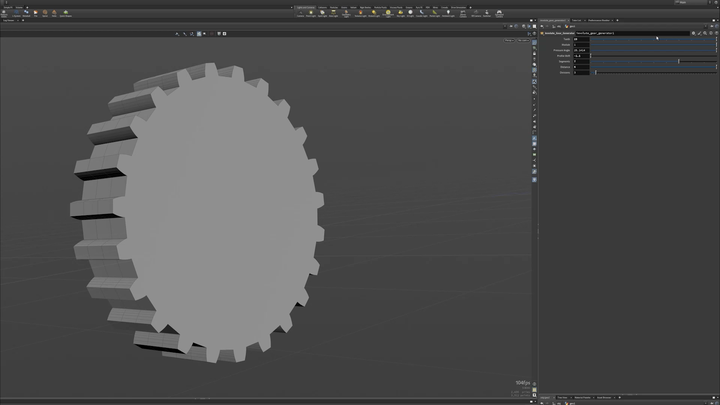This screenshot has height=405, width=720.
Task: Create a Caustic Light from the shelf
Action: click(422, 13)
